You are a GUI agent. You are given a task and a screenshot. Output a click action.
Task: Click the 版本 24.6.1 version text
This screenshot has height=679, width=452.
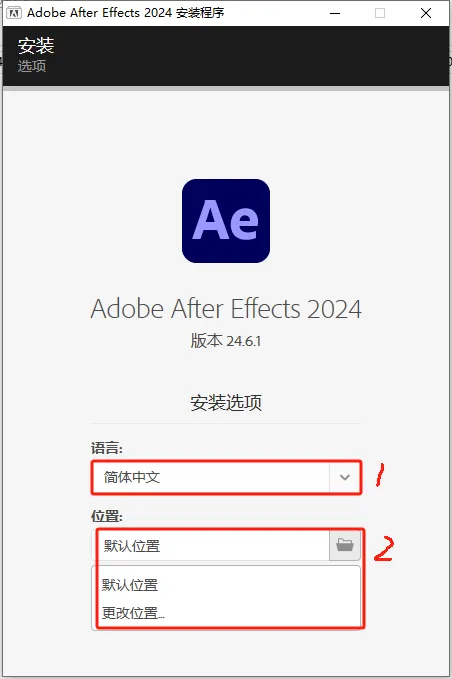coord(226,341)
